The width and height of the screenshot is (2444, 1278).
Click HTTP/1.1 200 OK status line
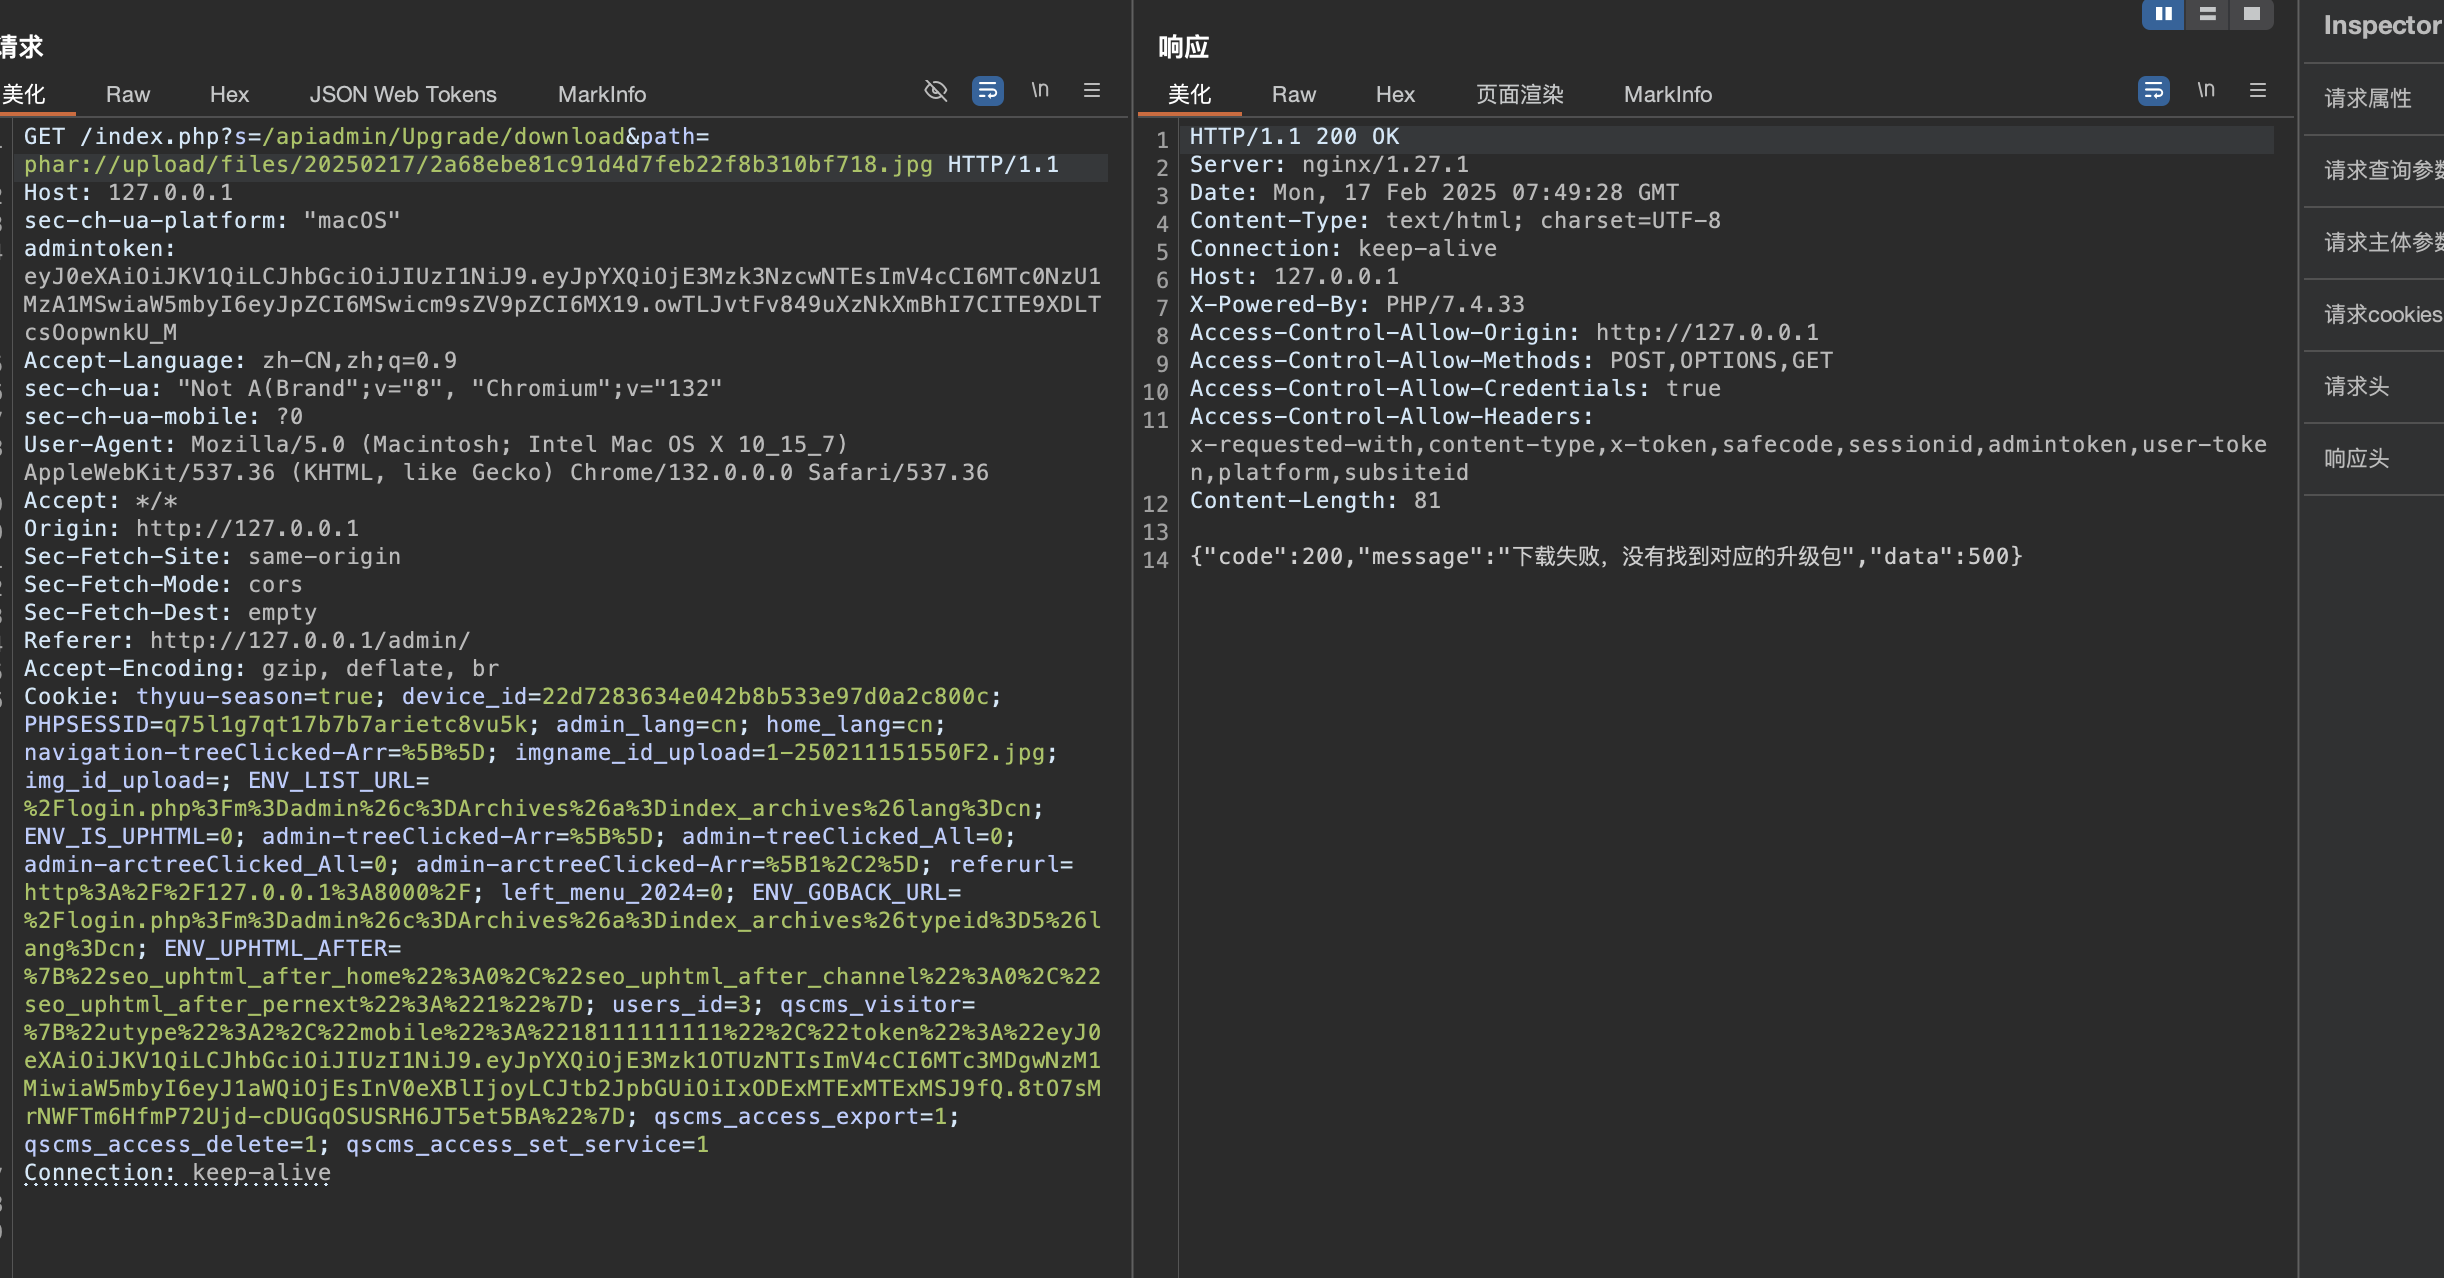(1294, 136)
